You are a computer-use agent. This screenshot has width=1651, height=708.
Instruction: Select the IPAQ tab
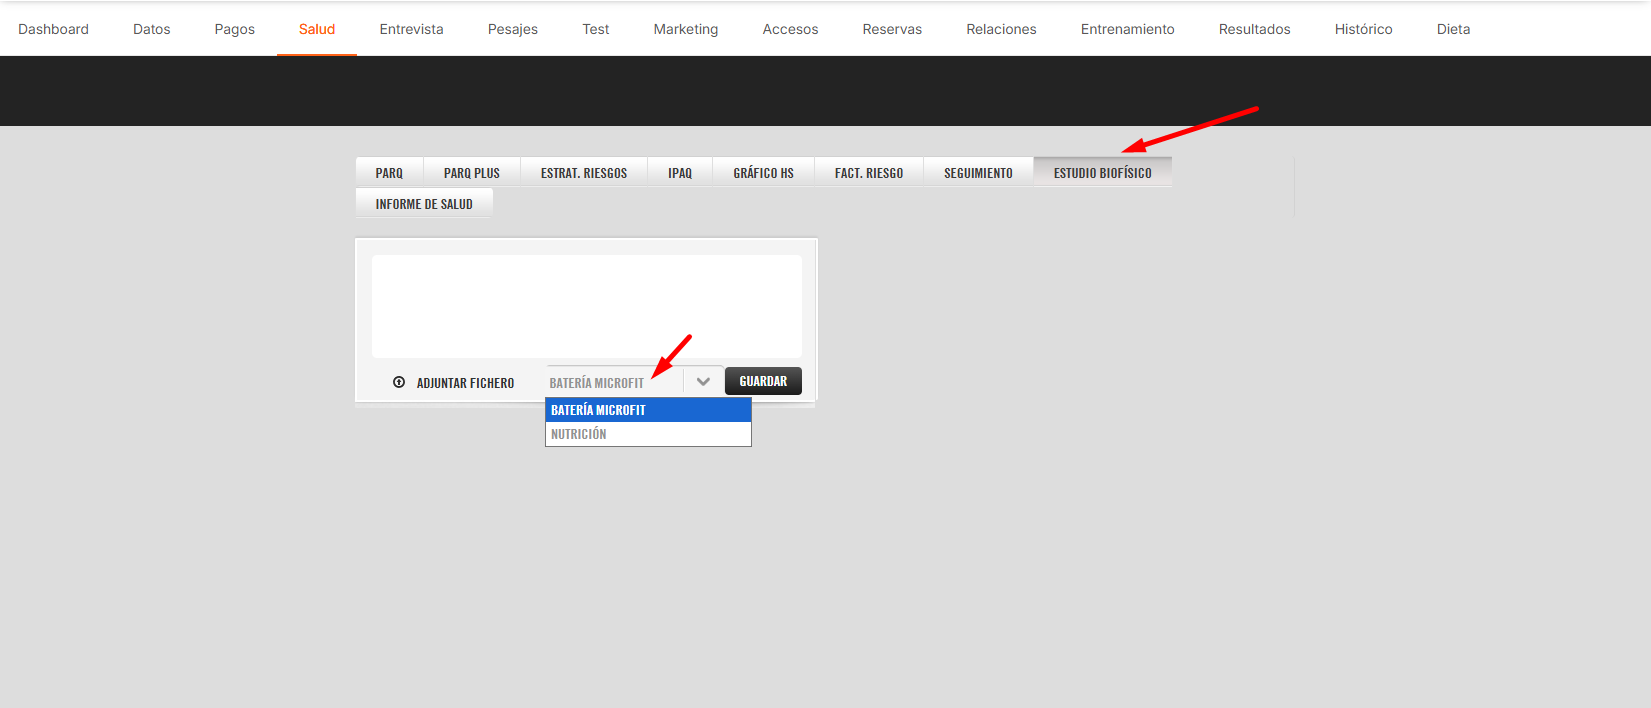click(x=680, y=173)
